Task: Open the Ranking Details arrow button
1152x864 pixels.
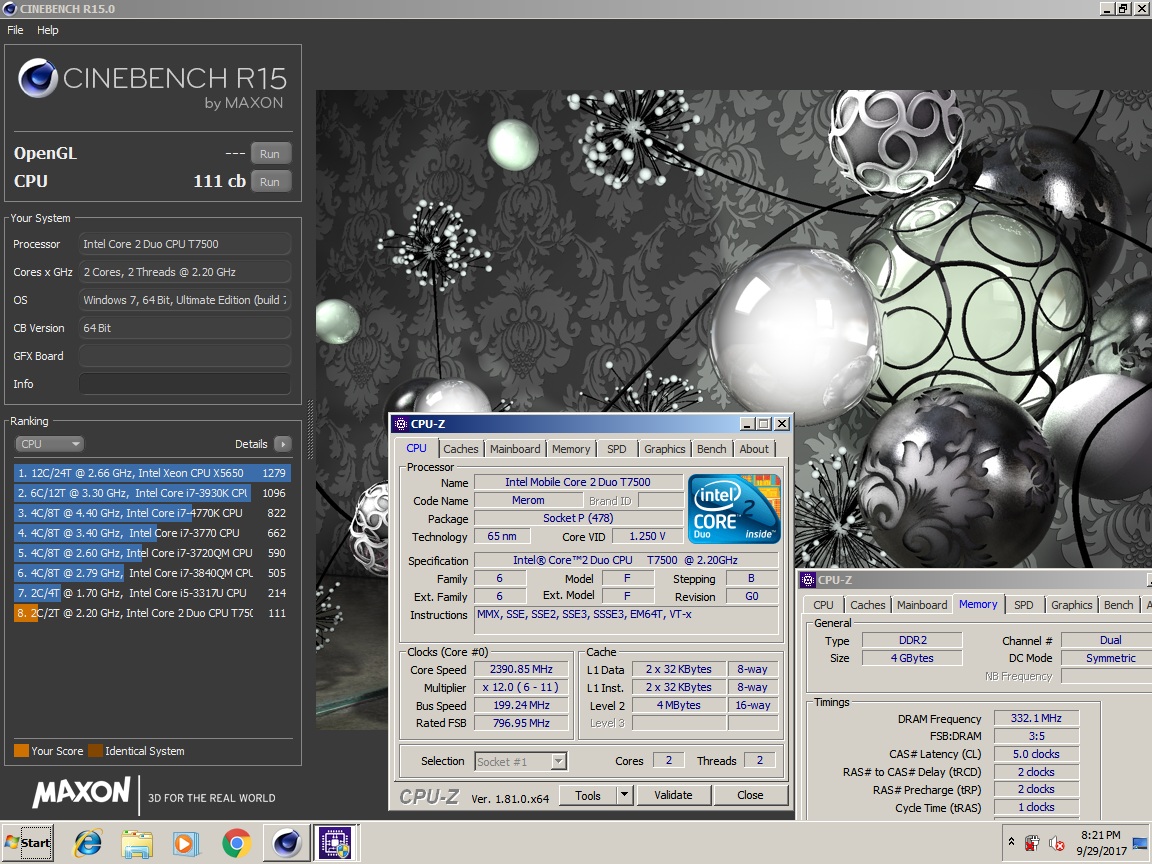Action: [x=283, y=444]
